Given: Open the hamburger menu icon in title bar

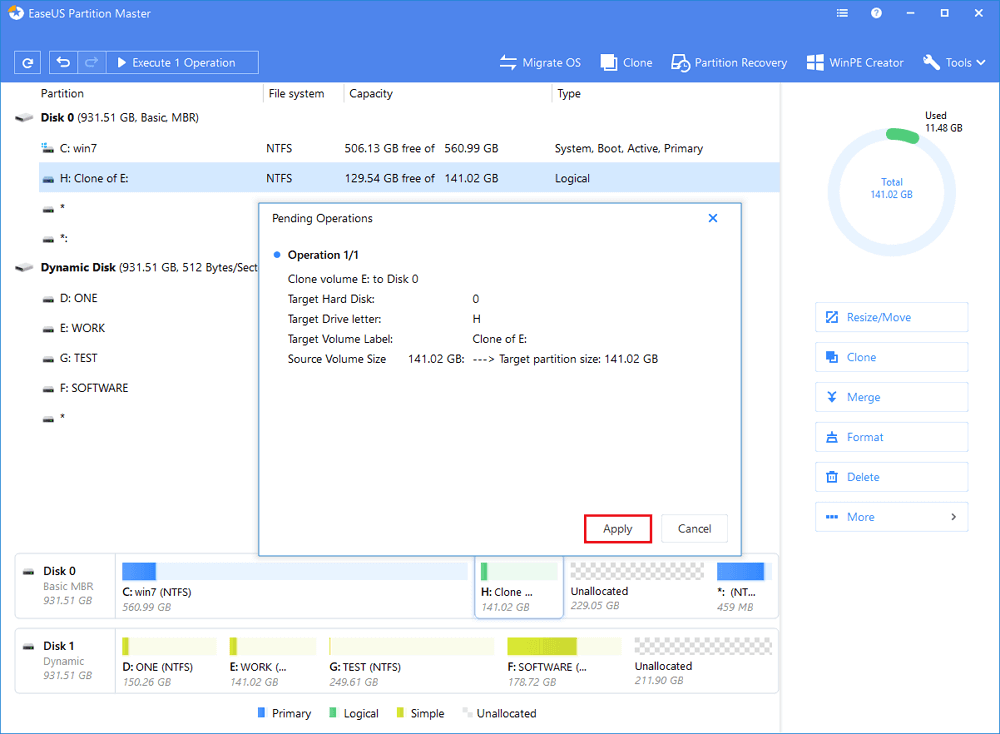Looking at the screenshot, I should tap(842, 13).
